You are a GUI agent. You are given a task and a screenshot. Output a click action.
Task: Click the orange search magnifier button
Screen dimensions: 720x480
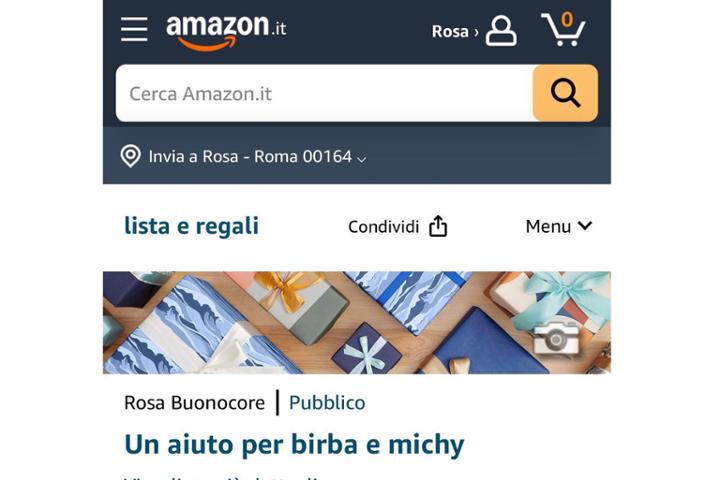coord(565,93)
